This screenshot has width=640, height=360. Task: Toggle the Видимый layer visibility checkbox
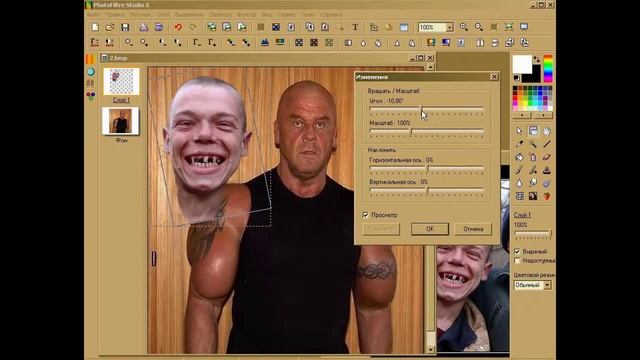(517, 251)
